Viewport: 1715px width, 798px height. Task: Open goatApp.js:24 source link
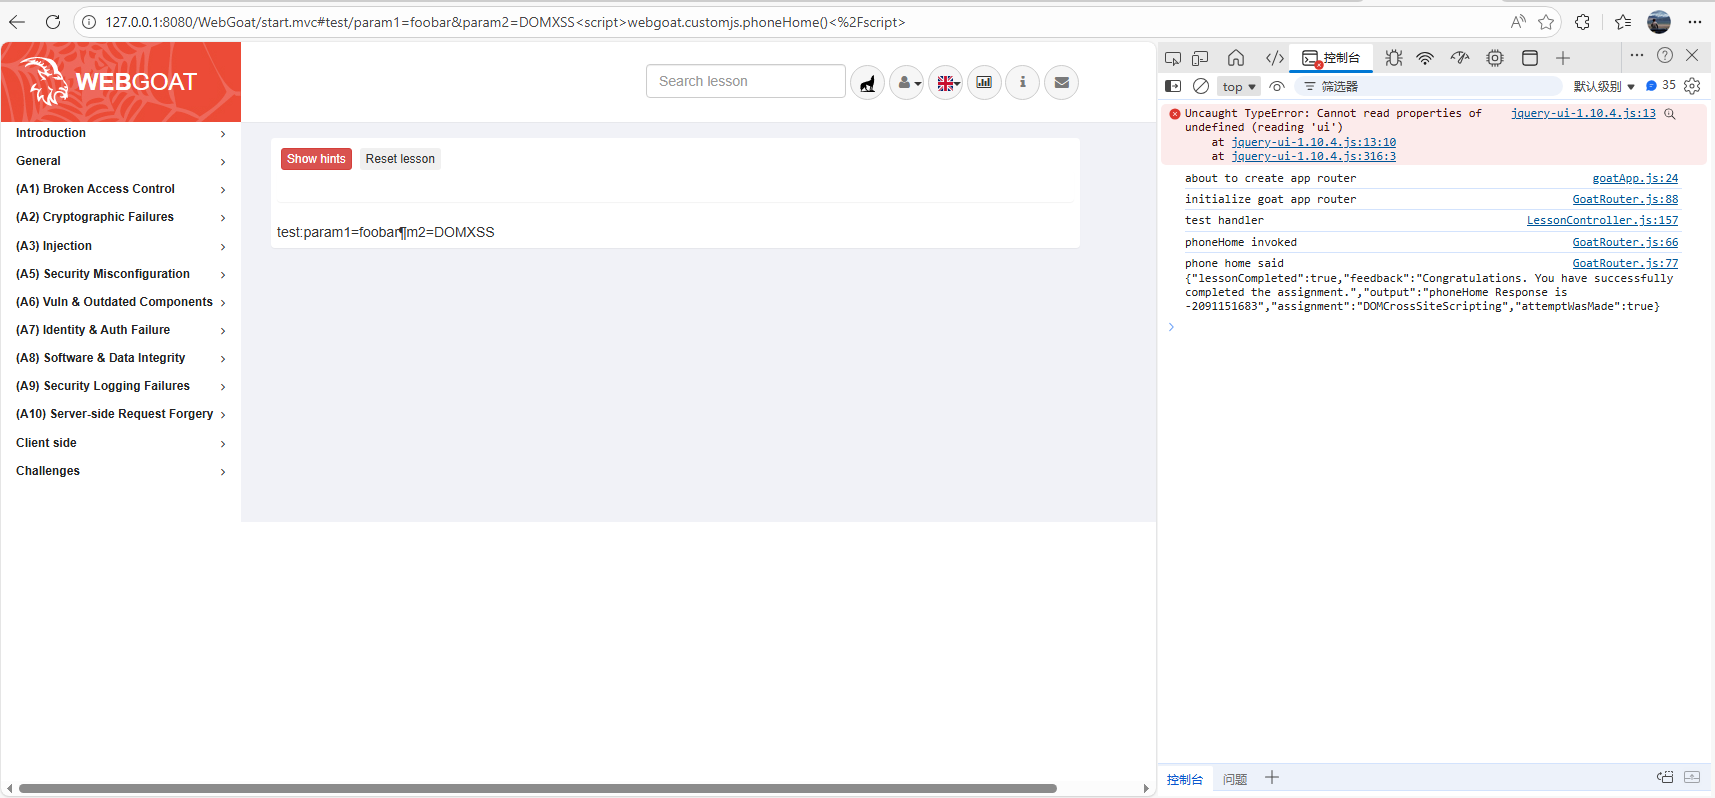1635,178
